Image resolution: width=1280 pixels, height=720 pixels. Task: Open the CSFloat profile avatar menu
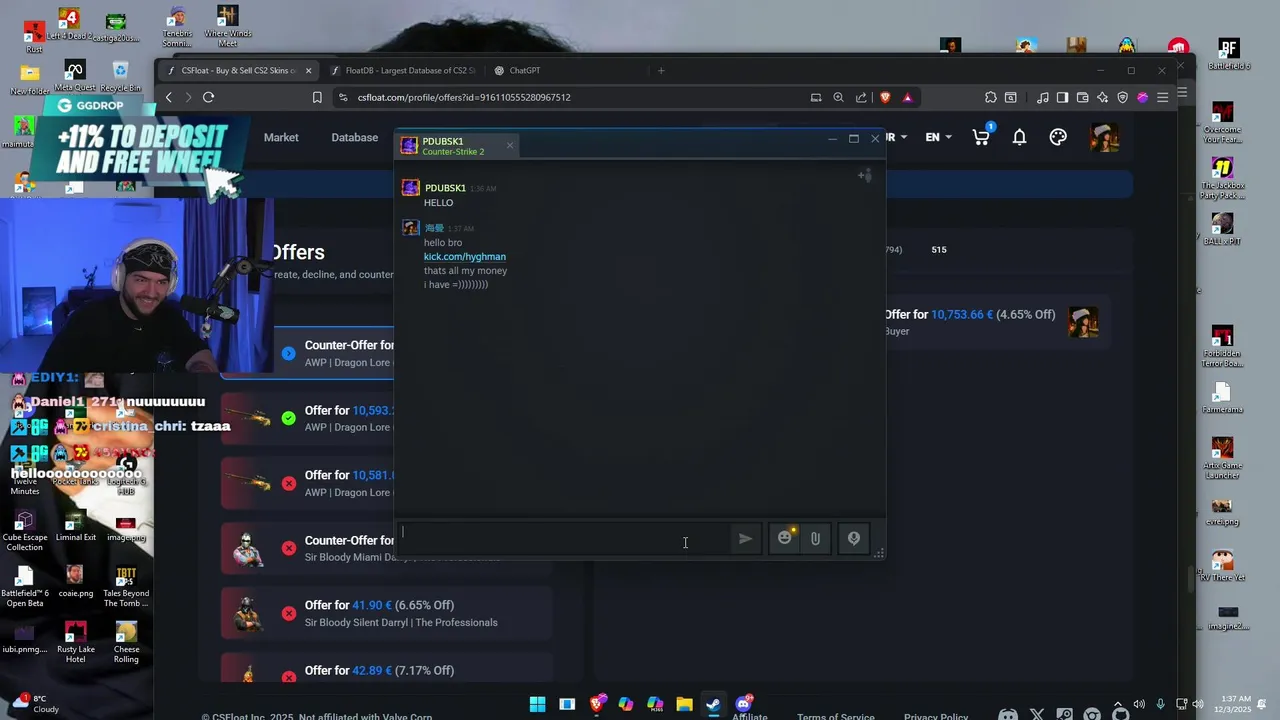(x=1105, y=137)
